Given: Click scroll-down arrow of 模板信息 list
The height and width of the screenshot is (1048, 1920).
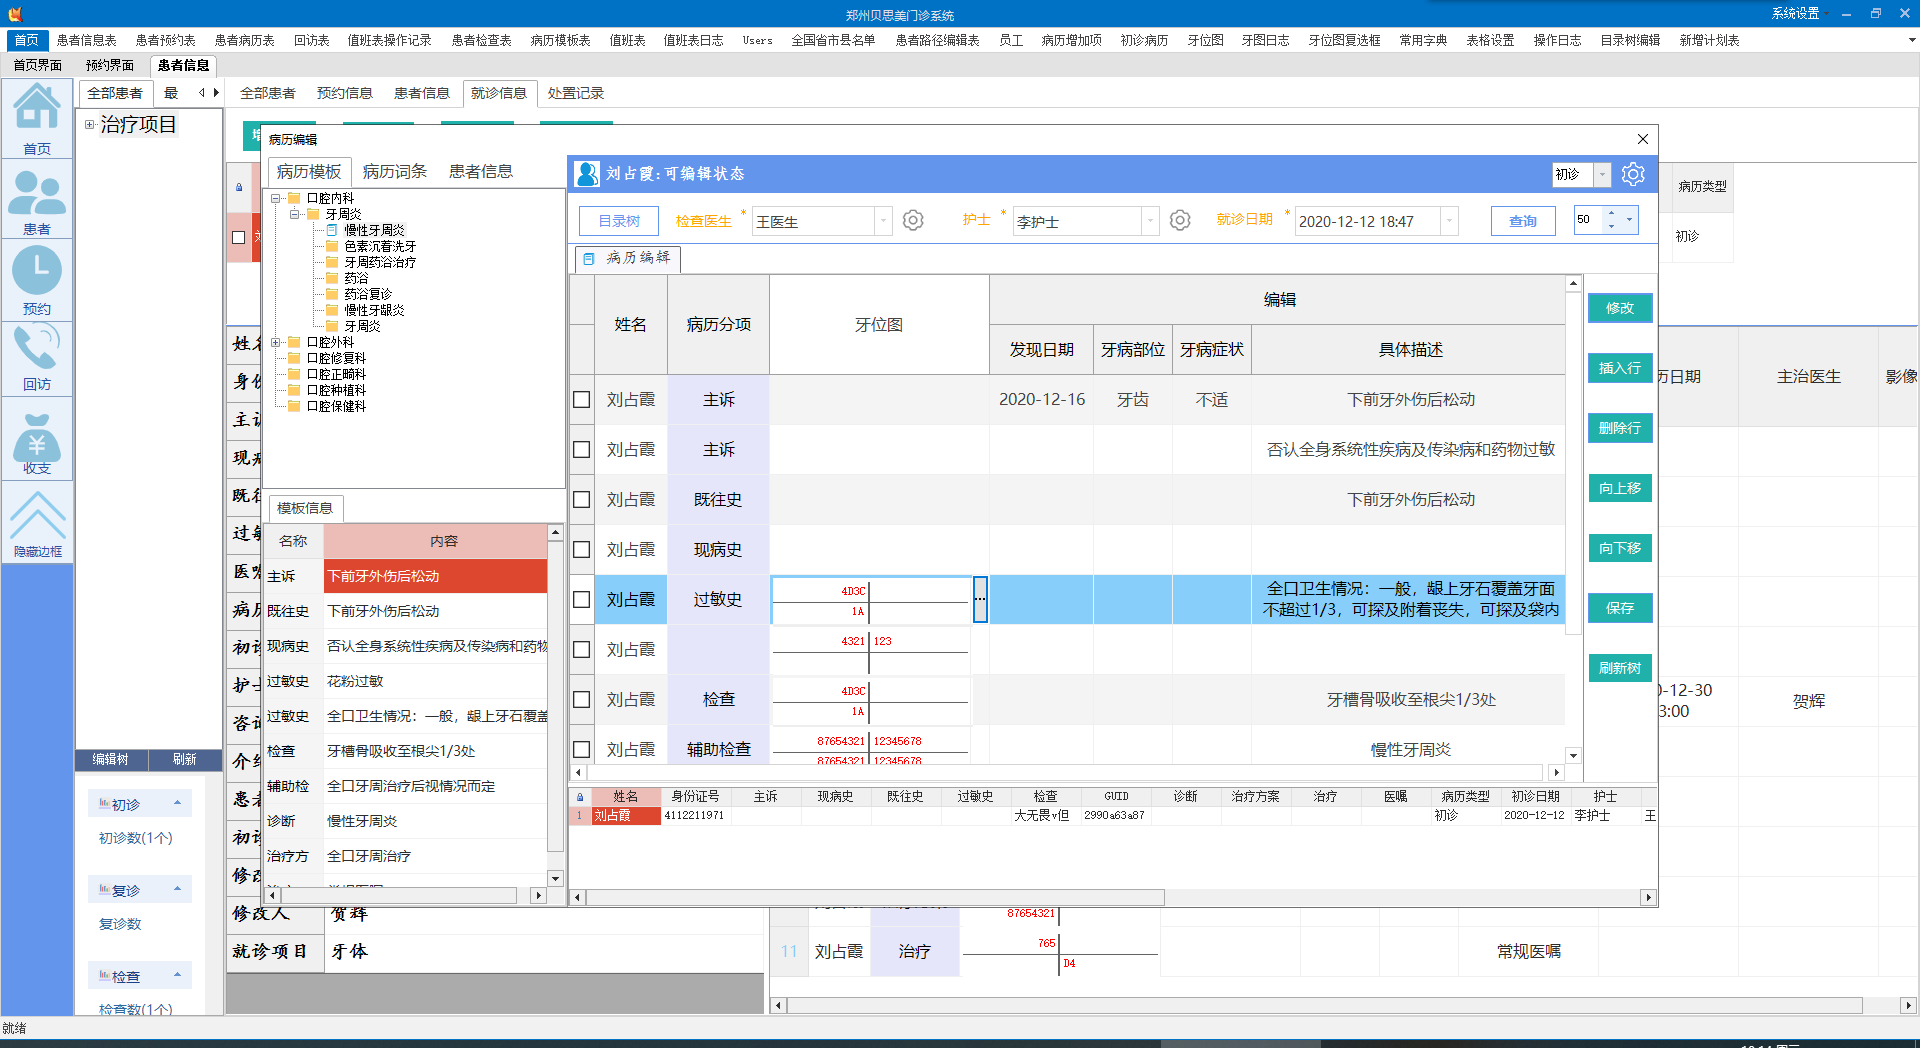Looking at the screenshot, I should pyautogui.click(x=555, y=878).
